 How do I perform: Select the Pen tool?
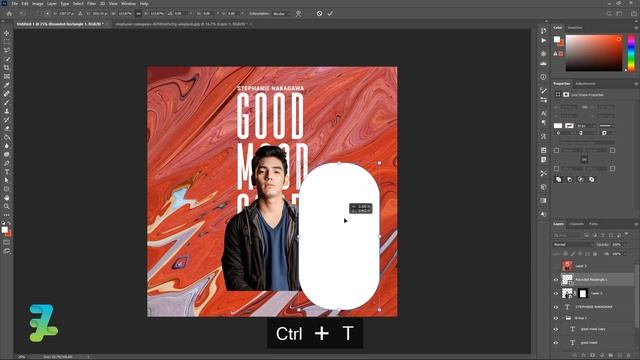(x=7, y=163)
